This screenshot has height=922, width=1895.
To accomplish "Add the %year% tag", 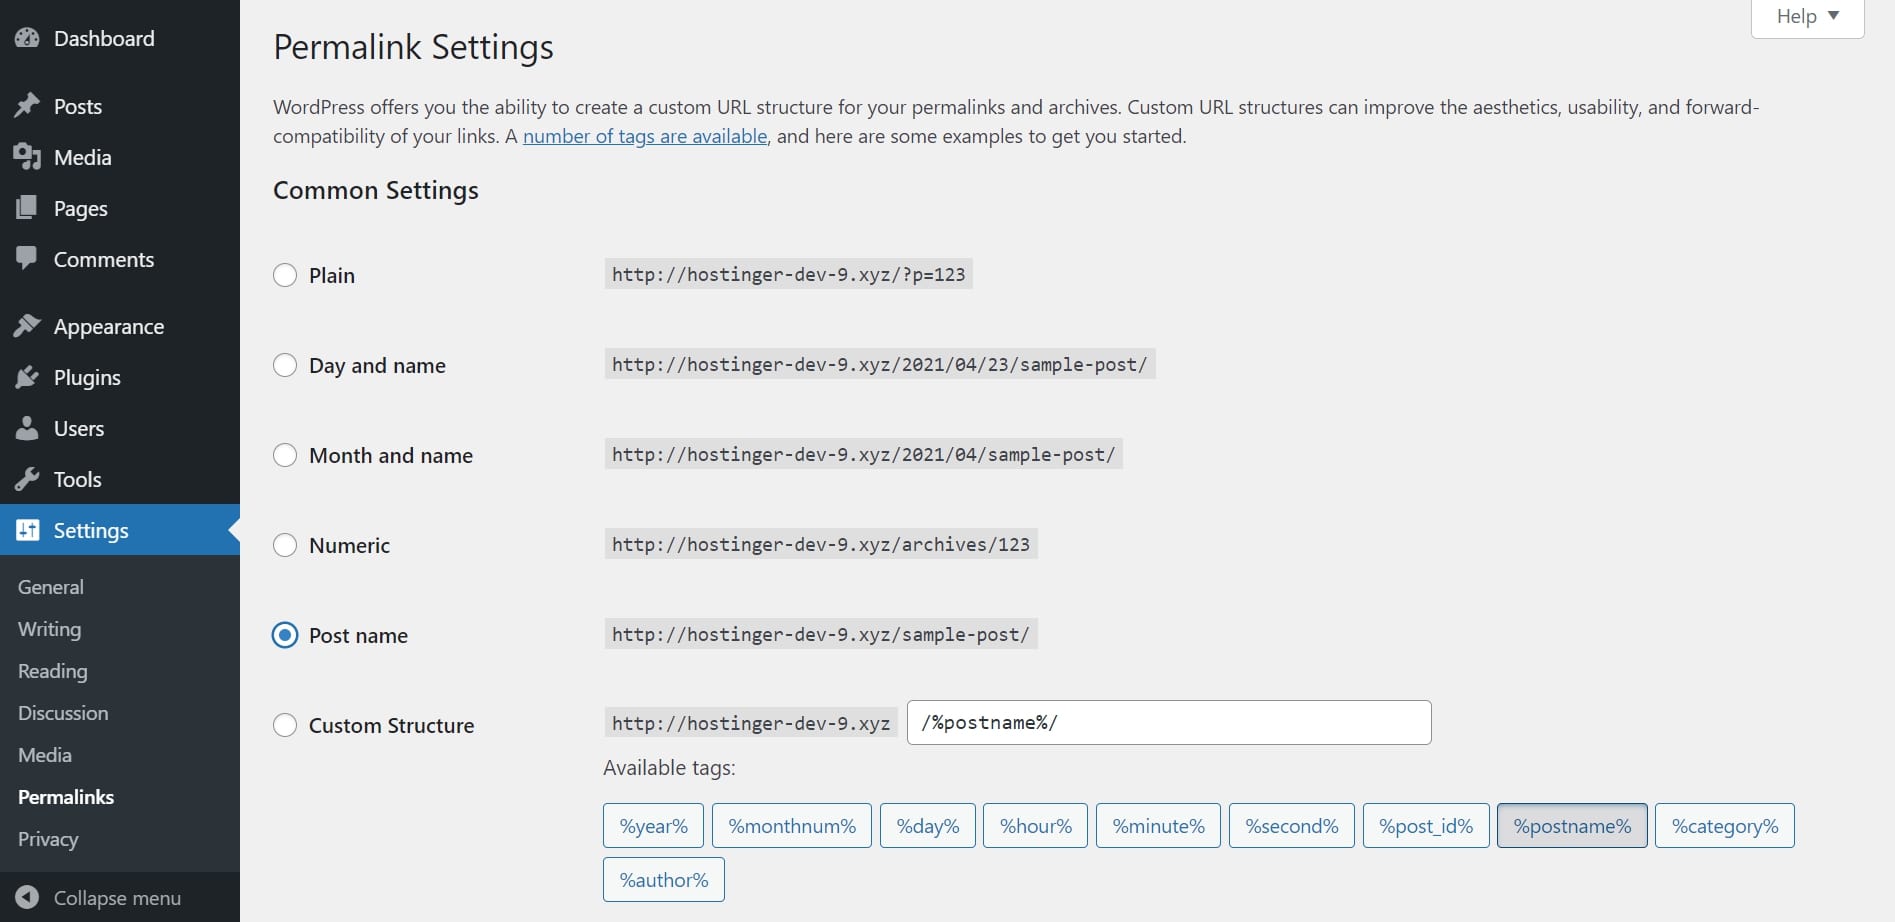I will 653,826.
